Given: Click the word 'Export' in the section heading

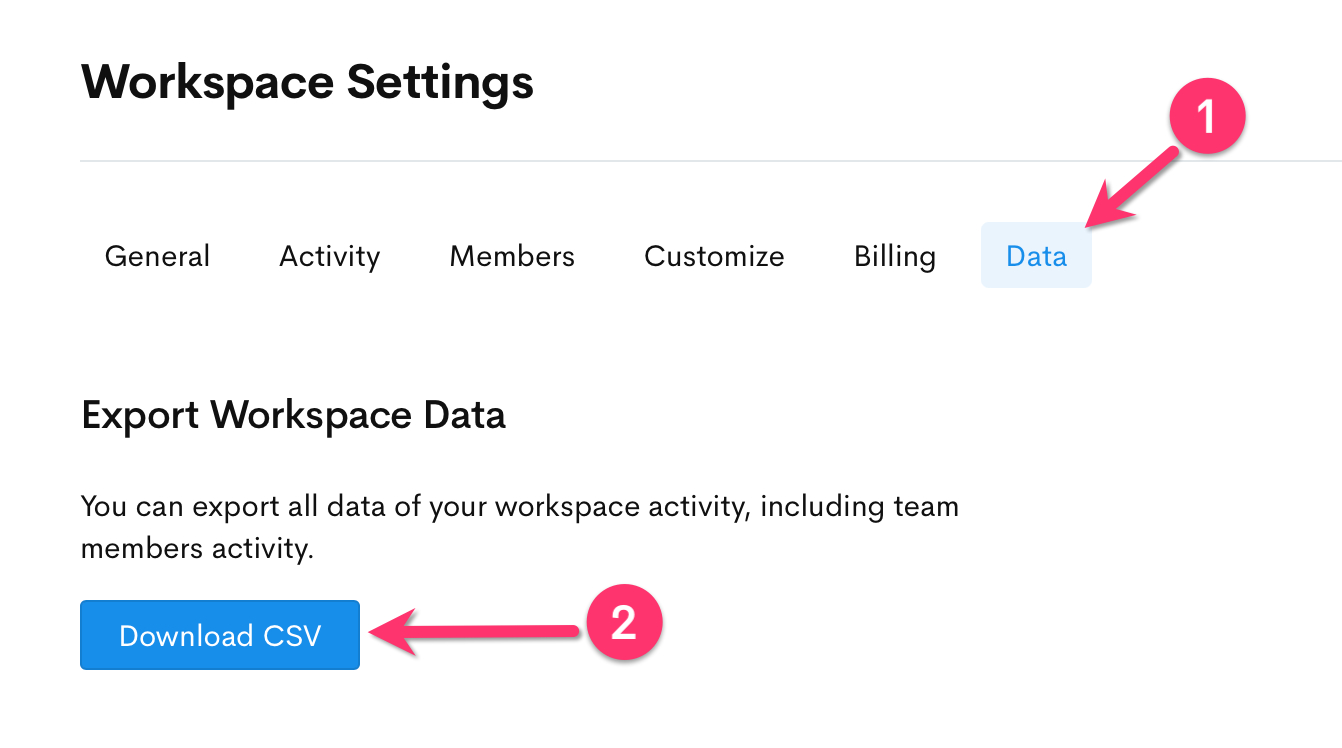Looking at the screenshot, I should (x=141, y=415).
